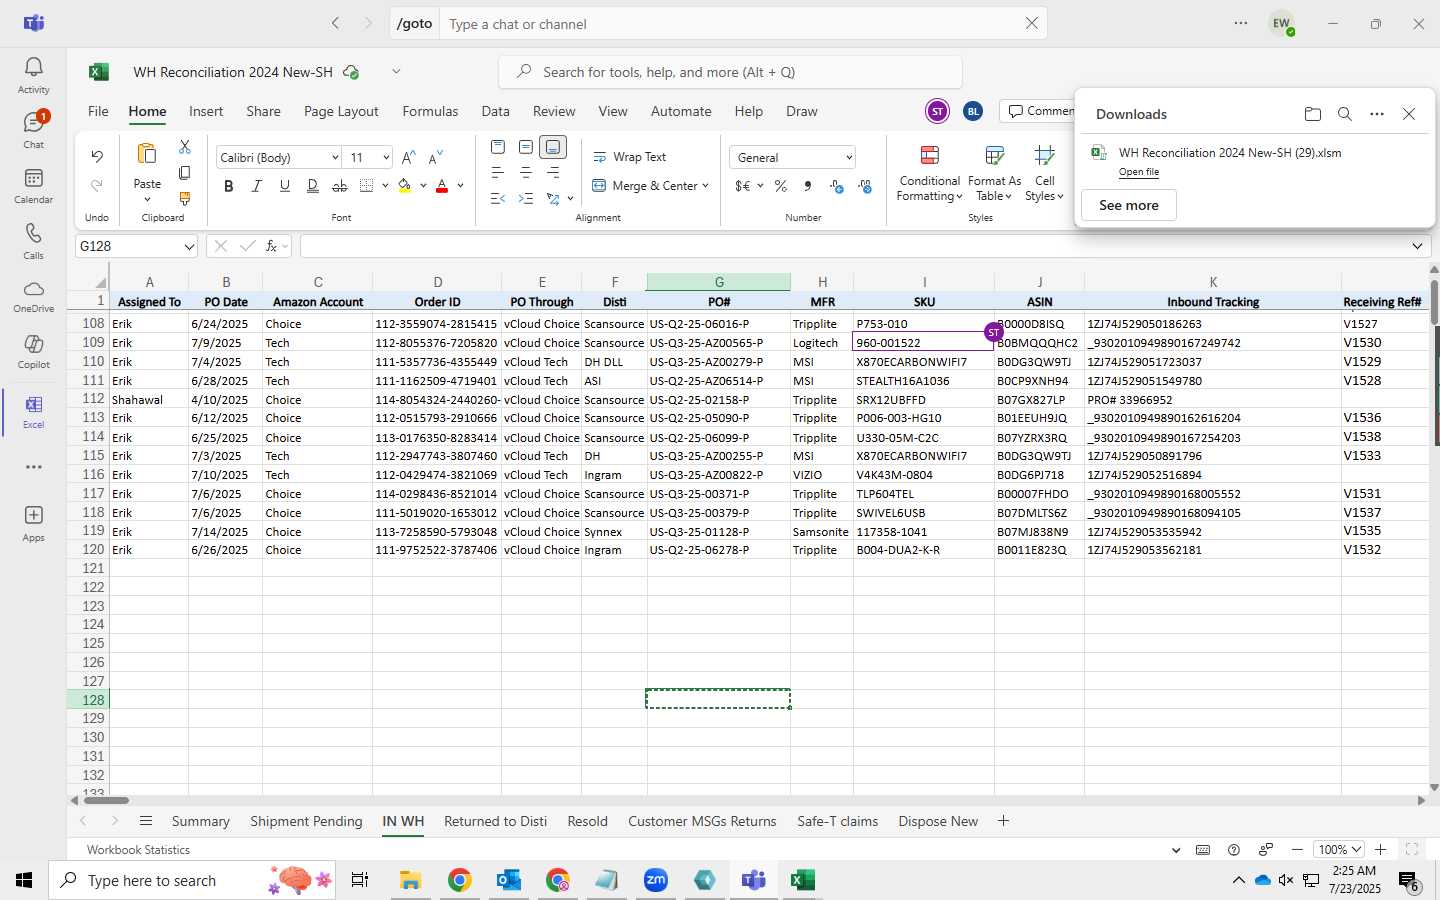This screenshot has width=1440, height=900.
Task: Open the font size dropdown
Action: click(x=386, y=158)
